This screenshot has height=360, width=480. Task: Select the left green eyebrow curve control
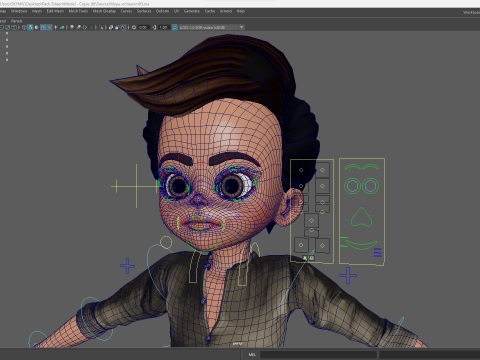(x=352, y=167)
